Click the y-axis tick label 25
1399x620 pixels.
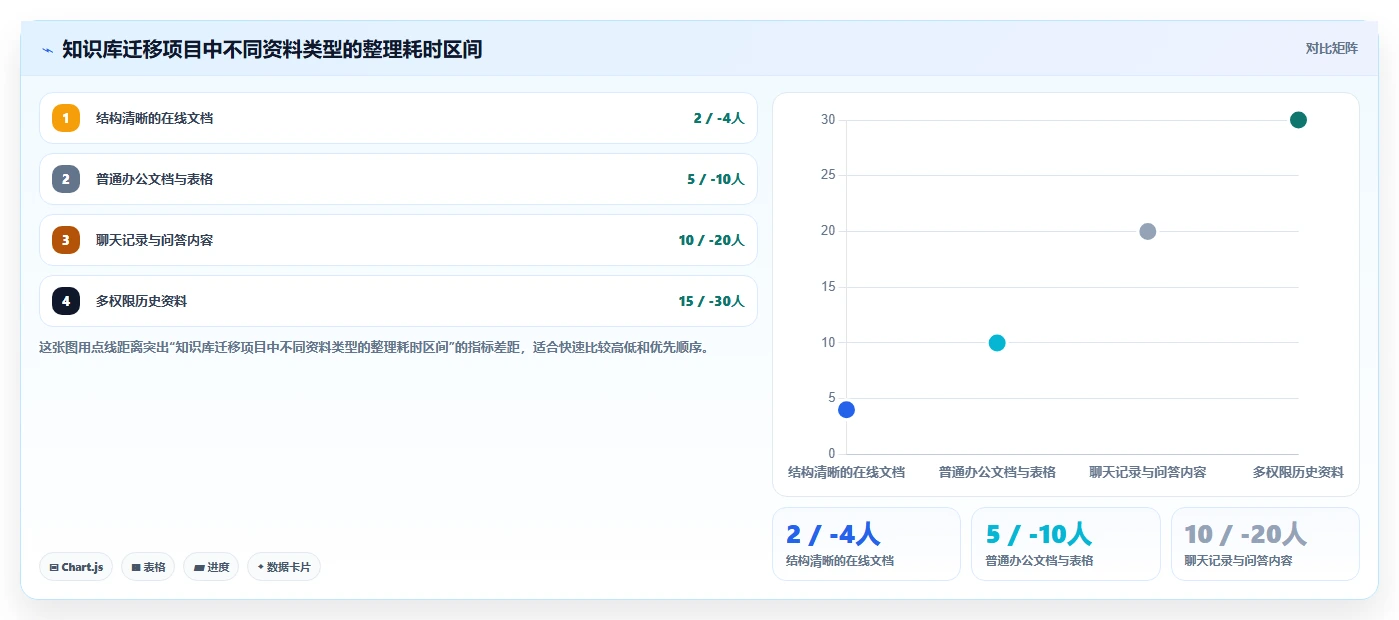tap(828, 175)
